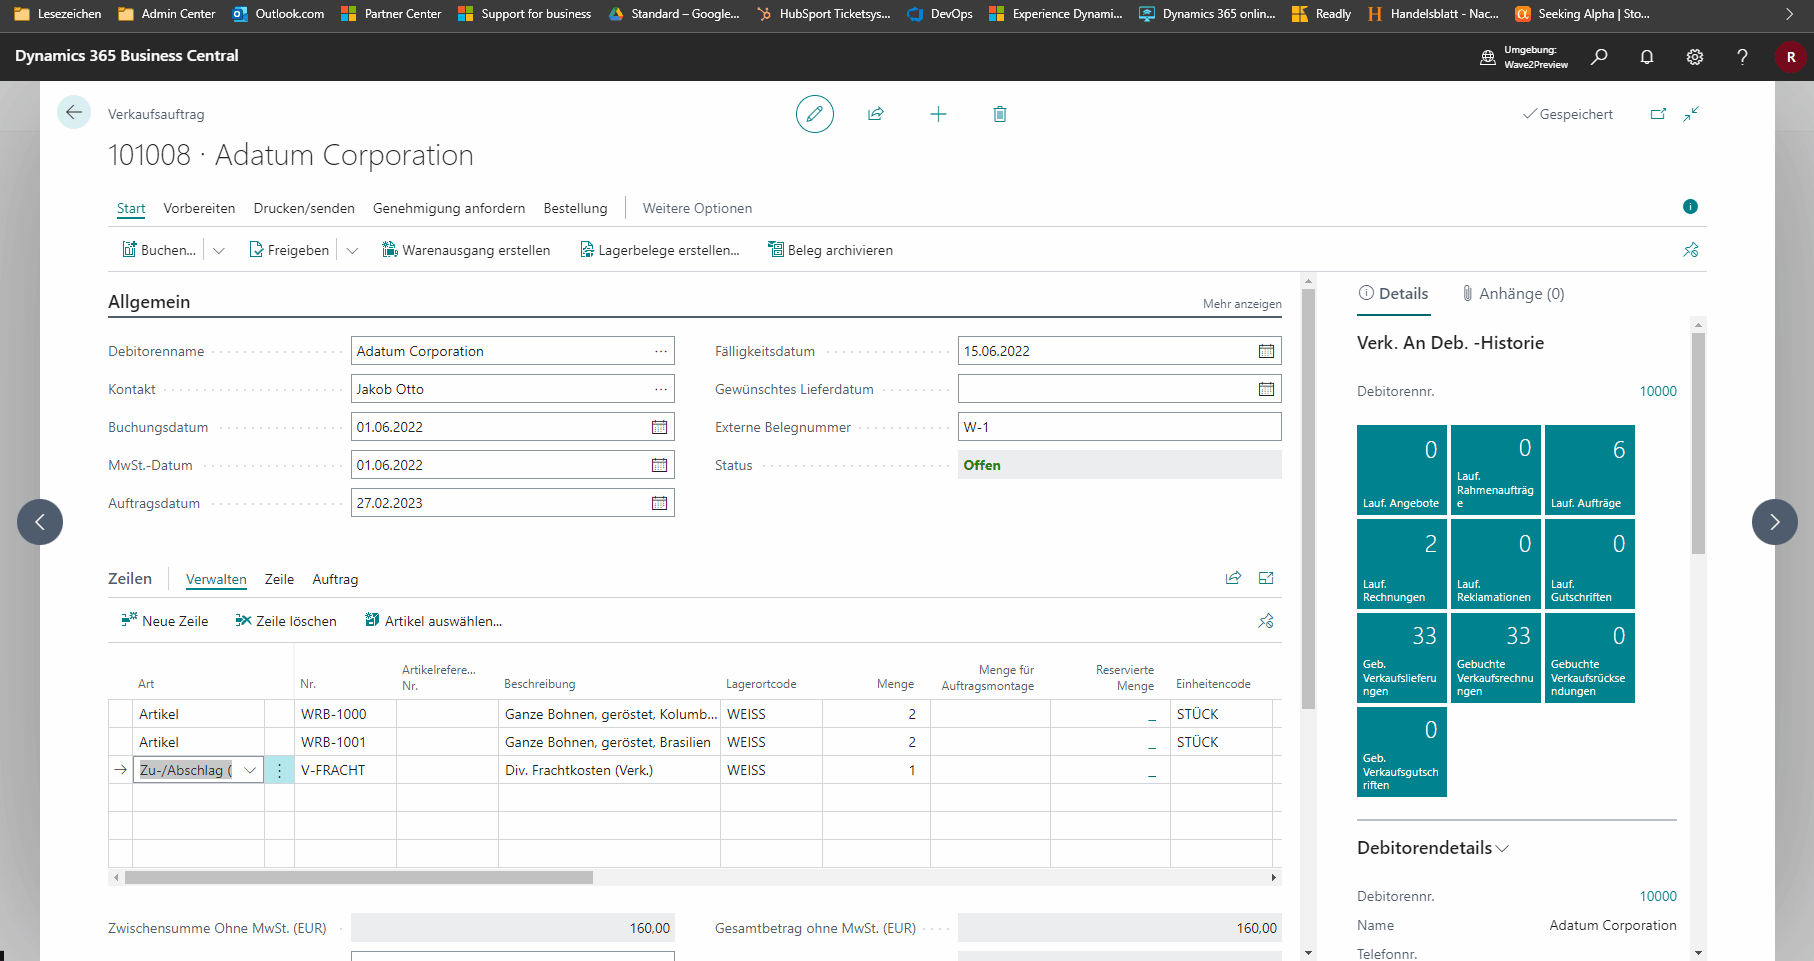Viewport: 1814px width, 961px height.
Task: Click the user avatar R
Action: 1791,57
